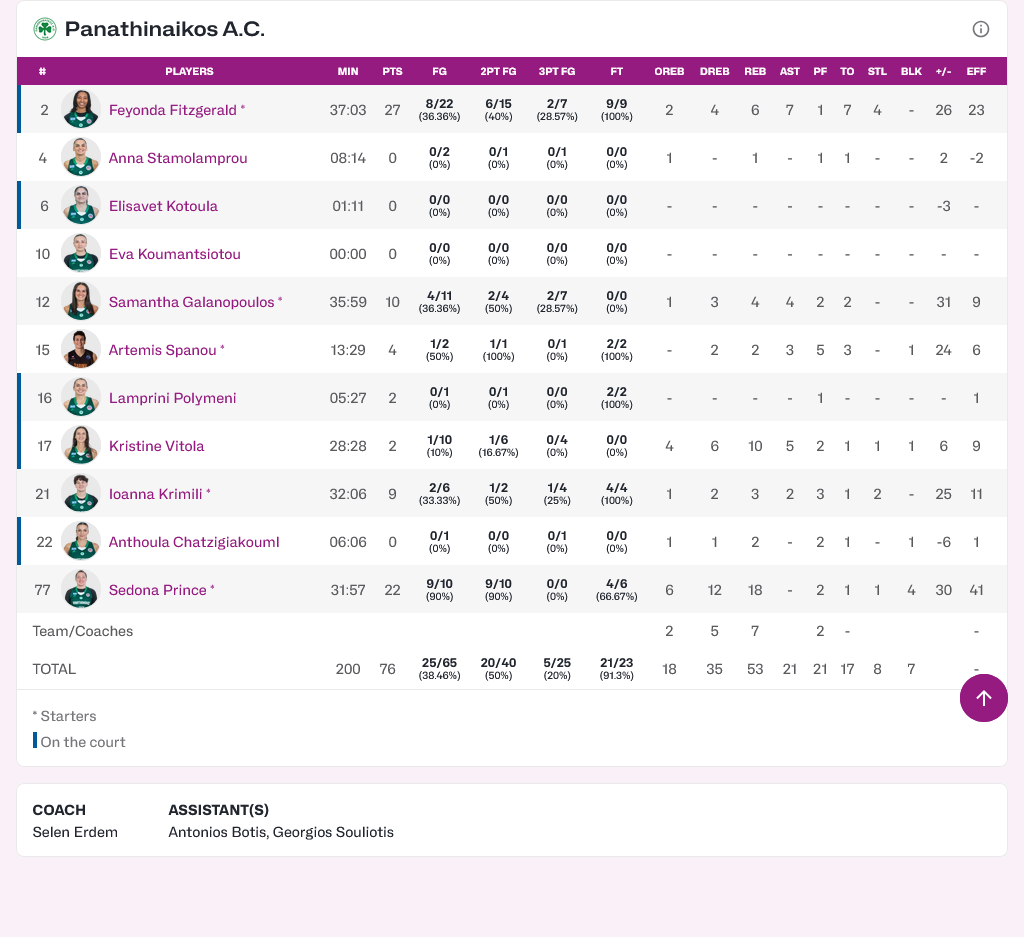This screenshot has width=1024, height=937.
Task: Open Eva Koumantsiotou's player link
Action: tap(175, 254)
